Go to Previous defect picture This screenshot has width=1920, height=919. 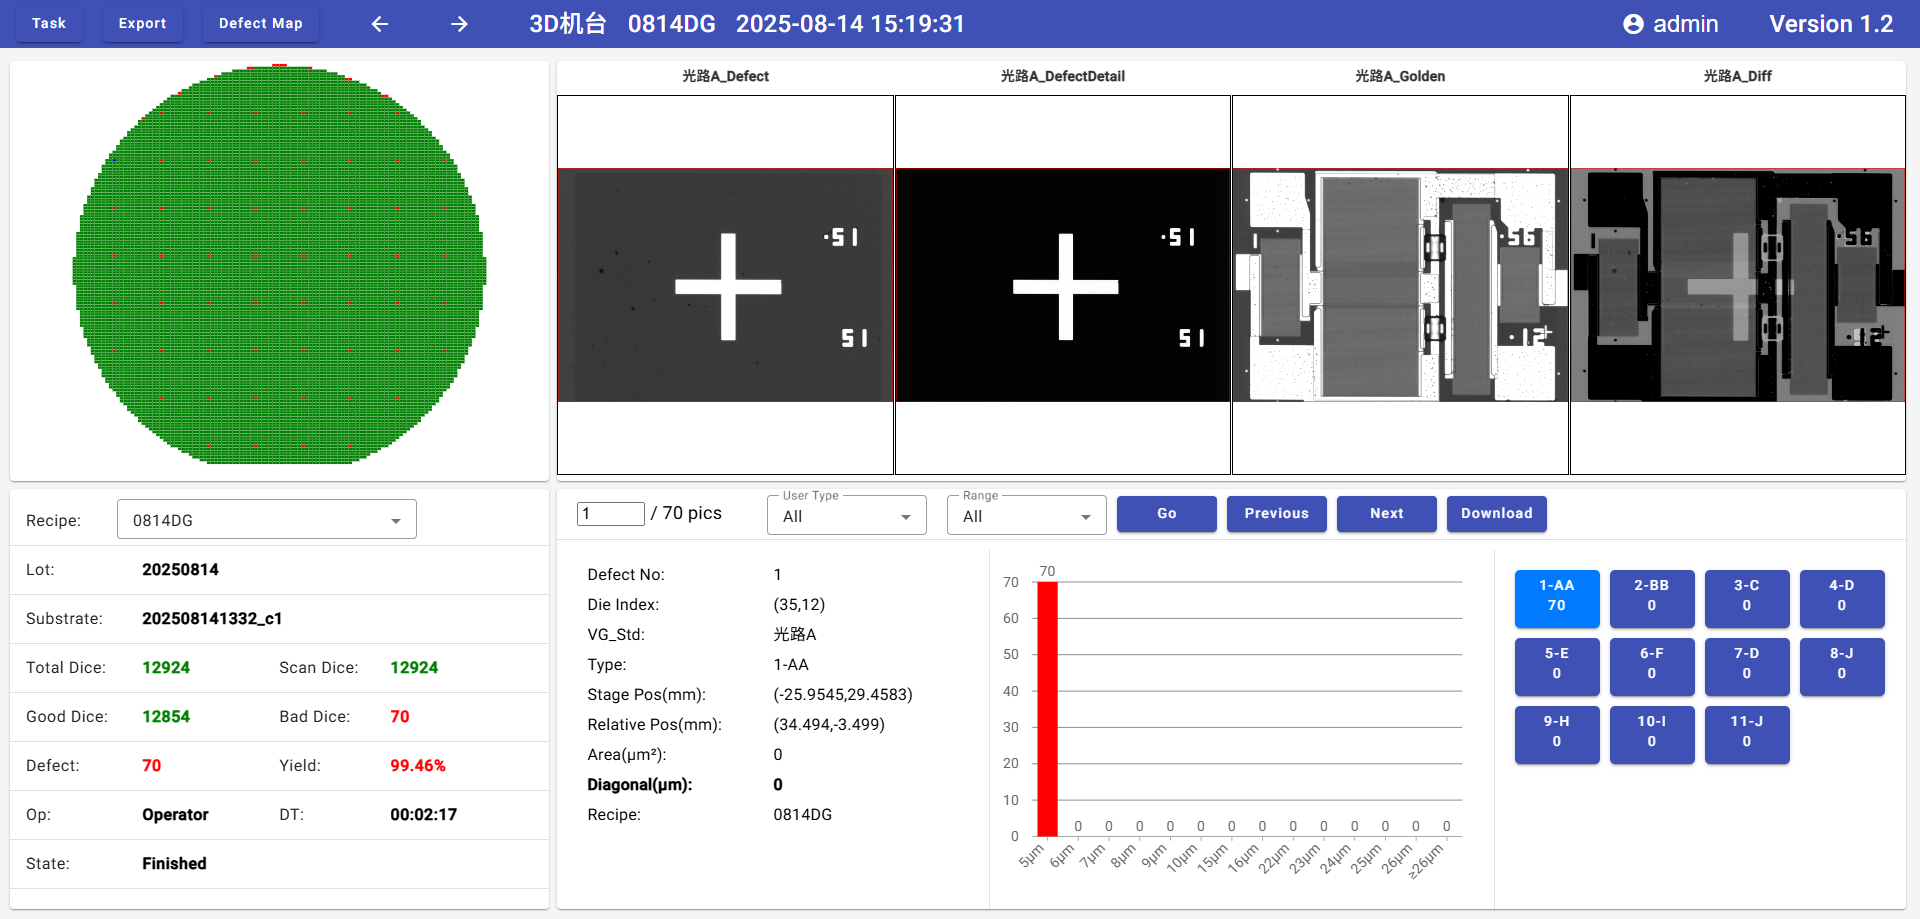tap(1276, 513)
